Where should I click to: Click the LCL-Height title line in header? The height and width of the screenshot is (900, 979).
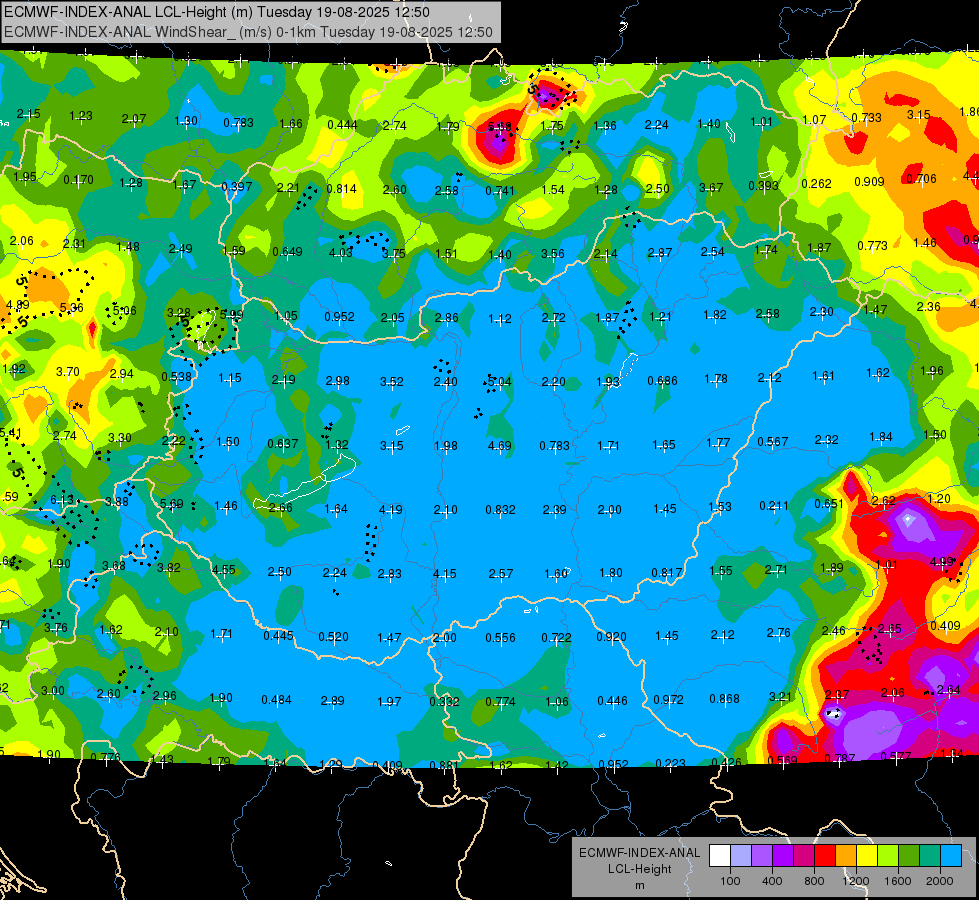217,12
